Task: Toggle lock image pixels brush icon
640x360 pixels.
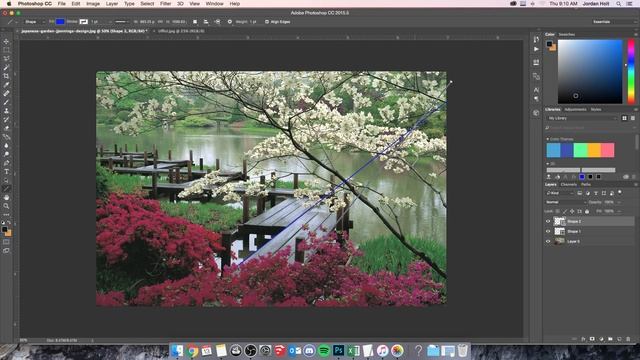Action: click(x=565, y=211)
